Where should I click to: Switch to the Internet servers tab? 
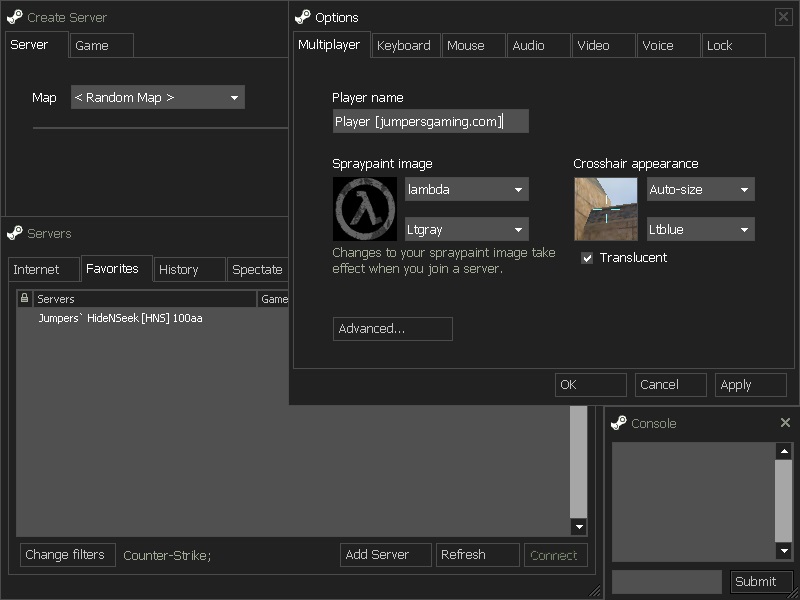36,269
